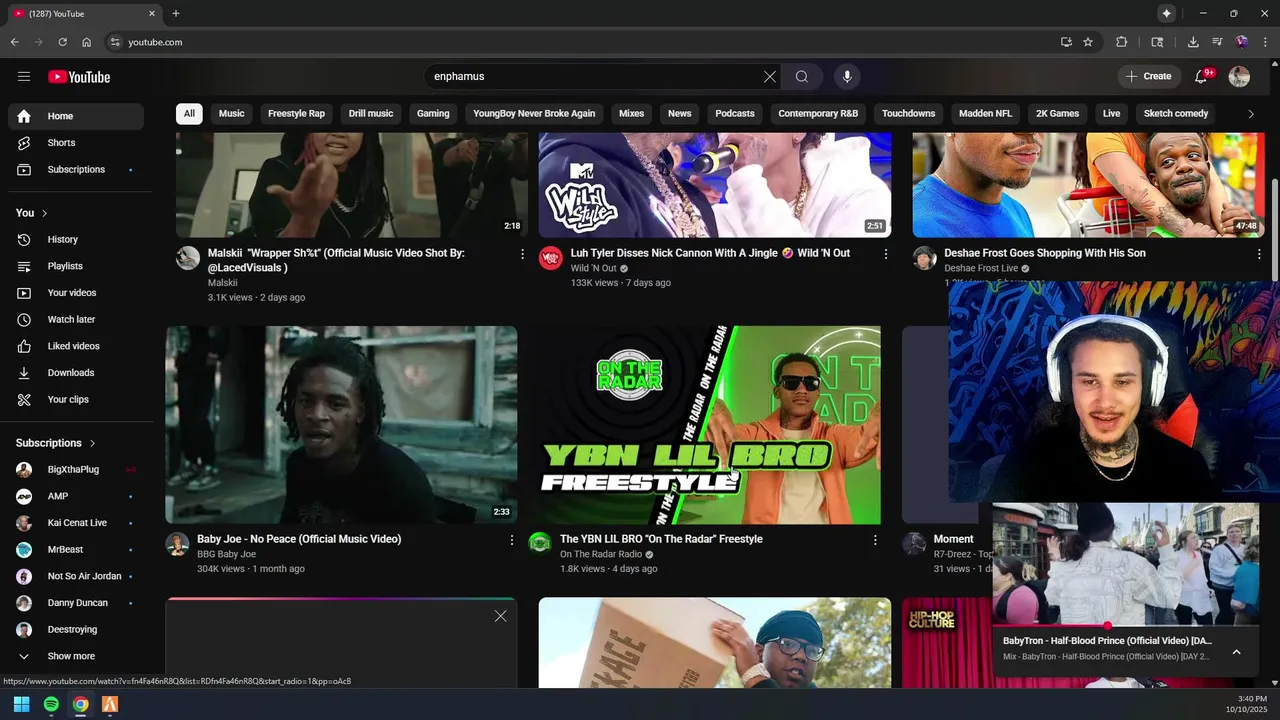The width and height of the screenshot is (1280, 720).
Task: Select the Sketch comedy chip
Action: 1176,114
